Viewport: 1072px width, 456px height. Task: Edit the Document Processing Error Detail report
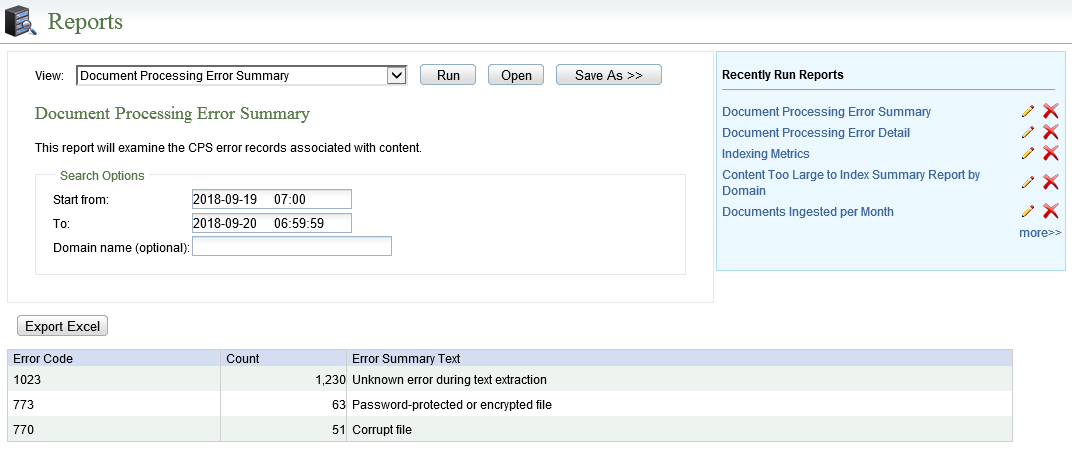pyautogui.click(x=1028, y=133)
